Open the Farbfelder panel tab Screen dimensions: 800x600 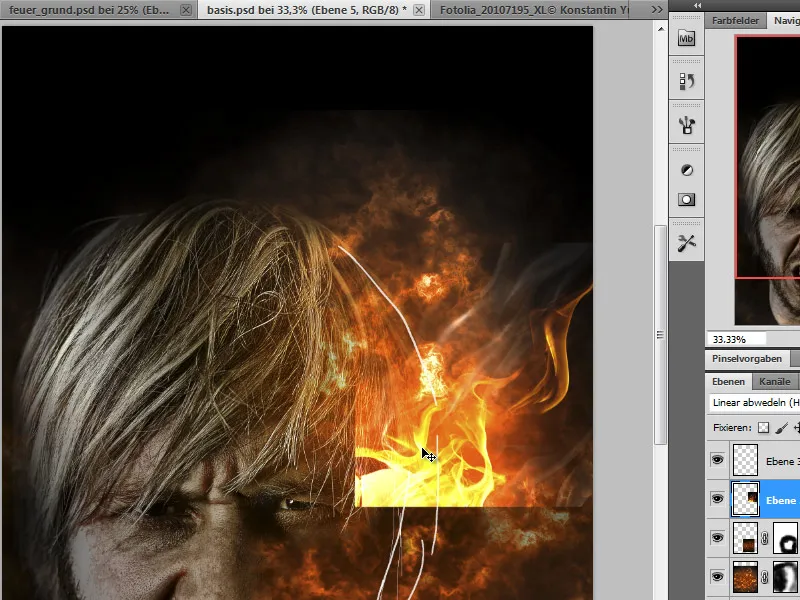point(735,21)
